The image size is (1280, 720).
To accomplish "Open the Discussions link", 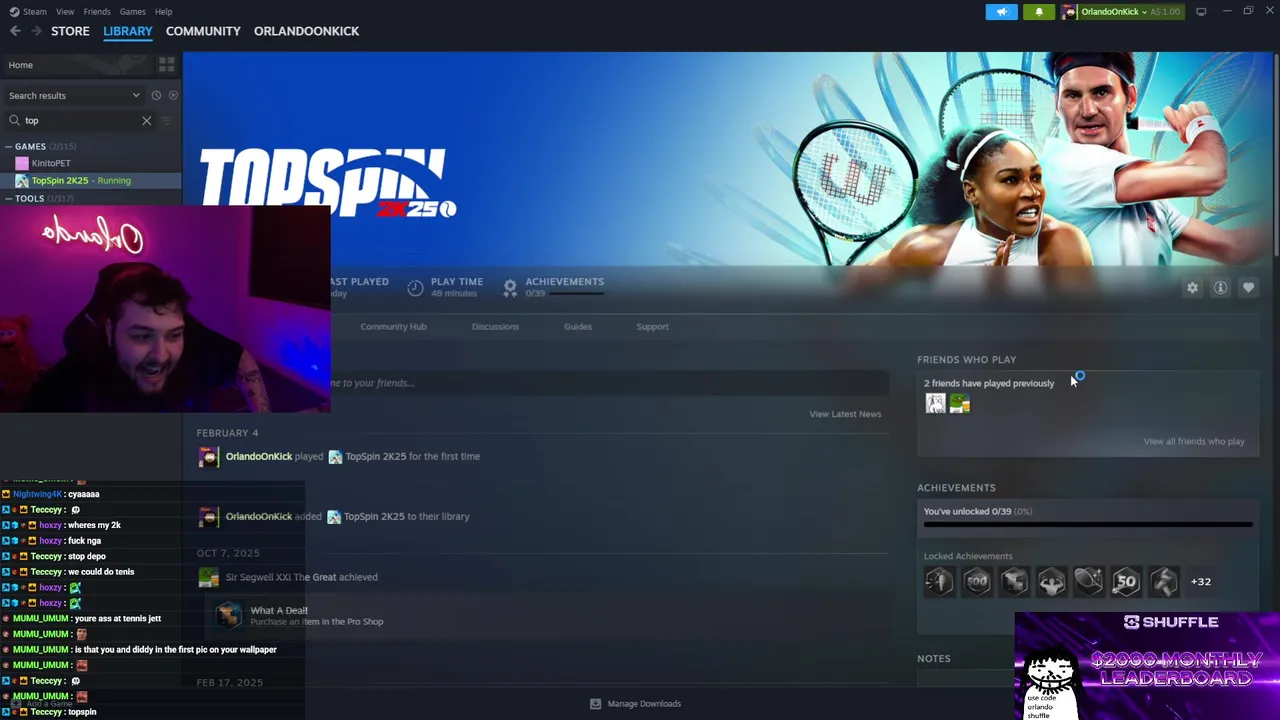I will click(495, 326).
